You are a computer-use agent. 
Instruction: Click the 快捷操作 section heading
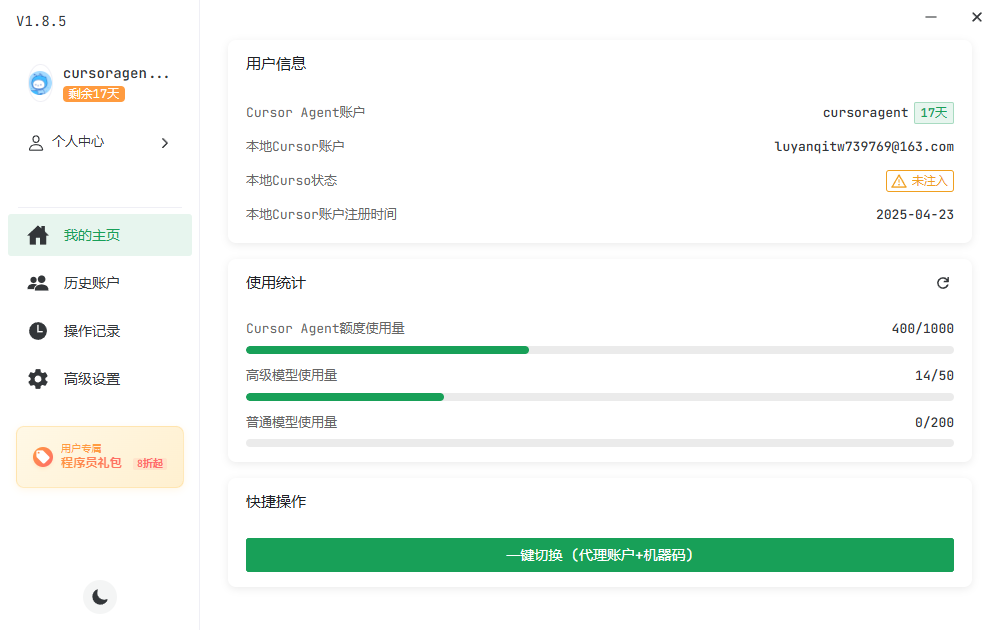[276, 502]
